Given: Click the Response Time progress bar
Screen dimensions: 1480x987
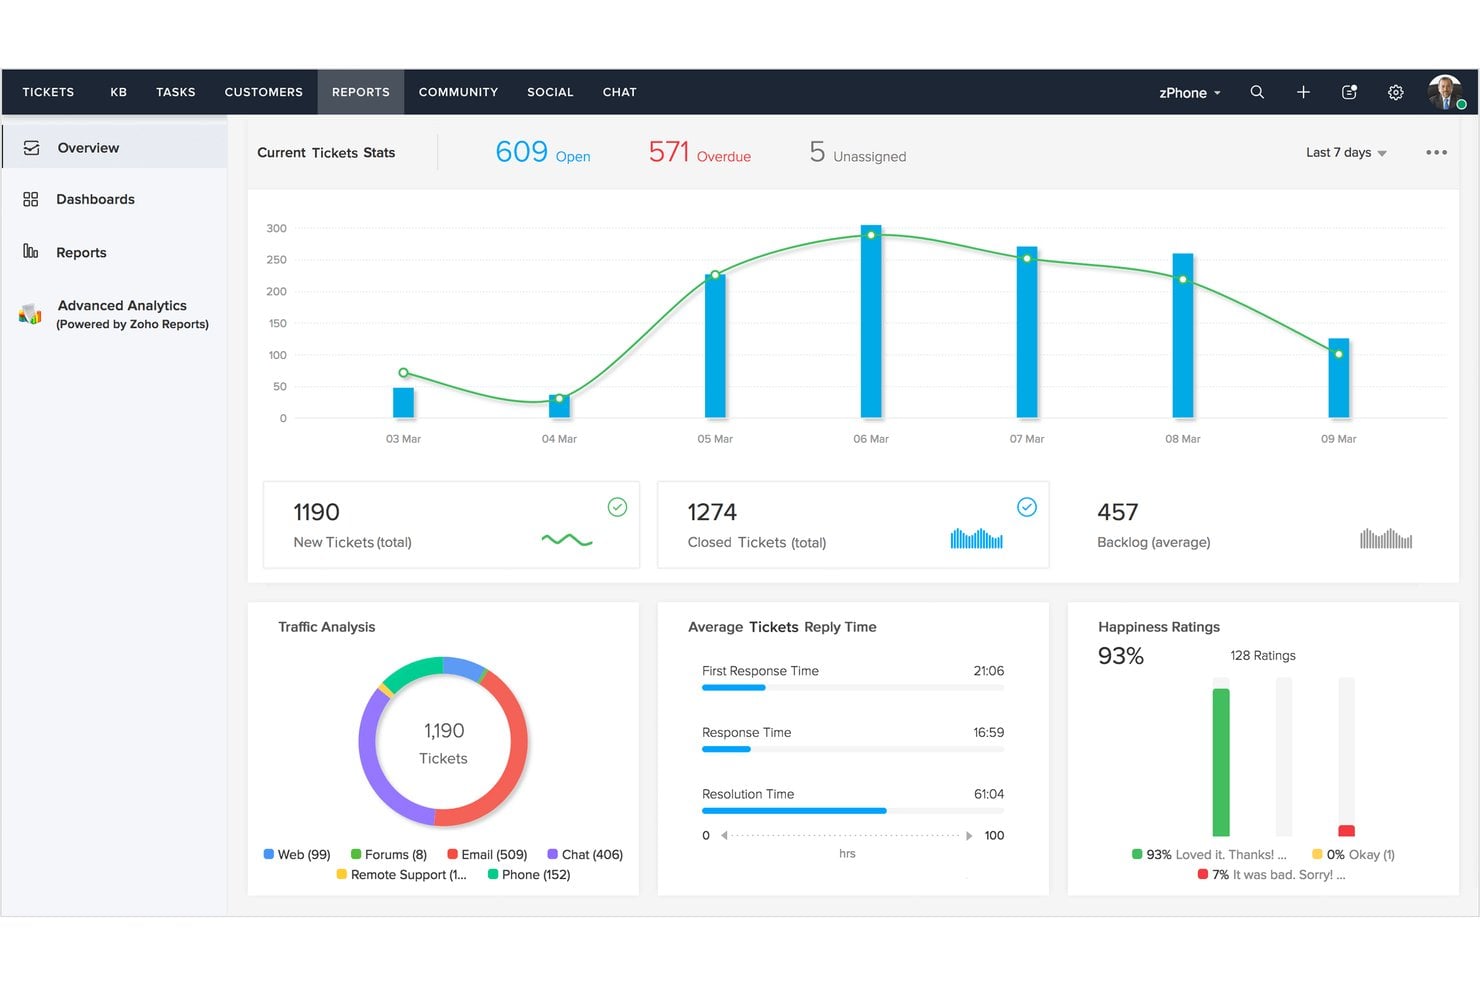Looking at the screenshot, I should (853, 749).
